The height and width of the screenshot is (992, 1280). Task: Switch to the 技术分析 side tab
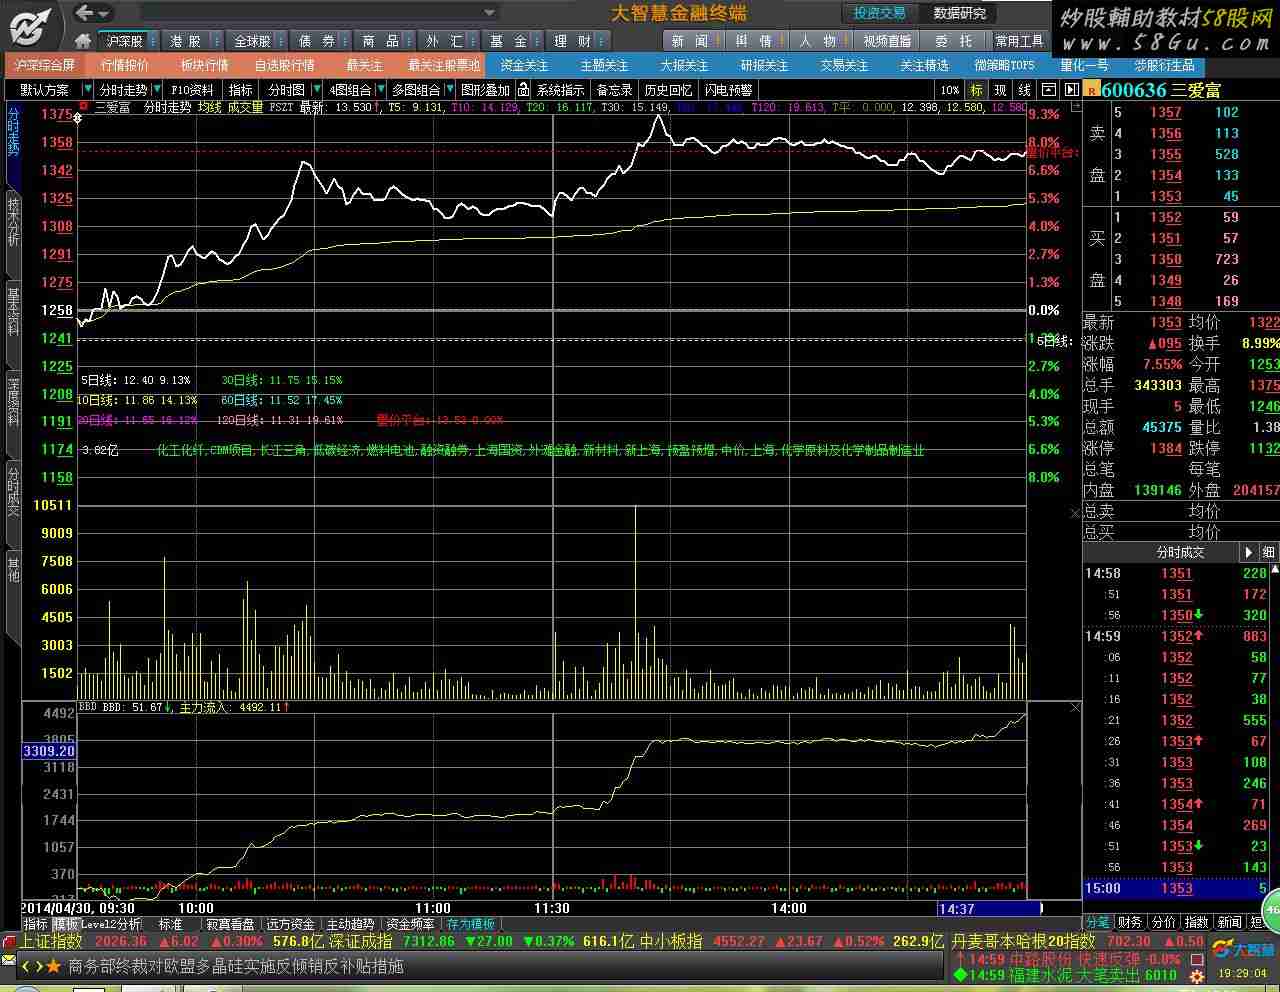[13, 222]
